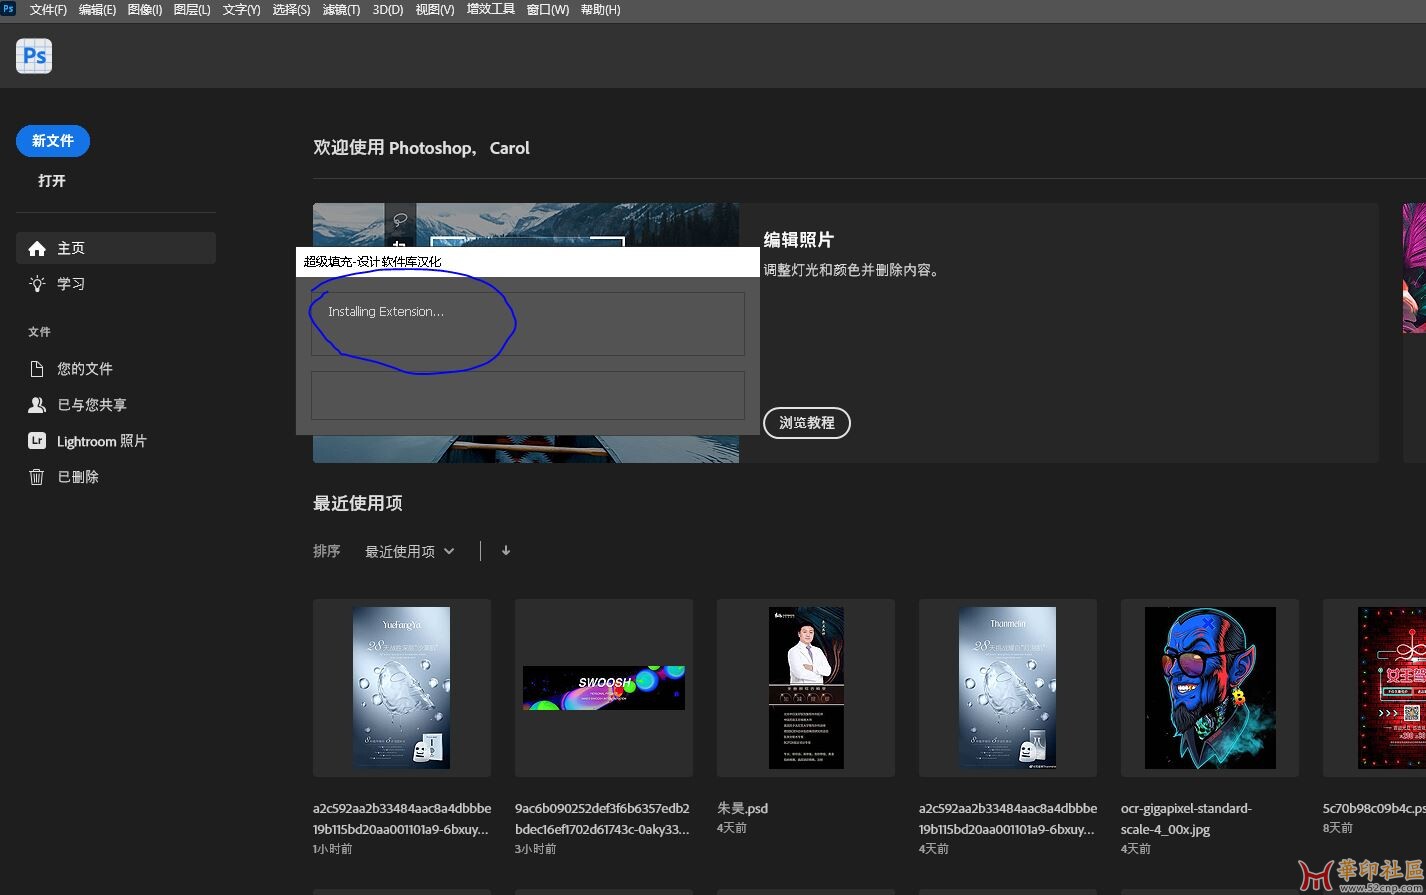Click the 8天前 timestamp
Viewport: 1426px width, 895px height.
point(1338,828)
